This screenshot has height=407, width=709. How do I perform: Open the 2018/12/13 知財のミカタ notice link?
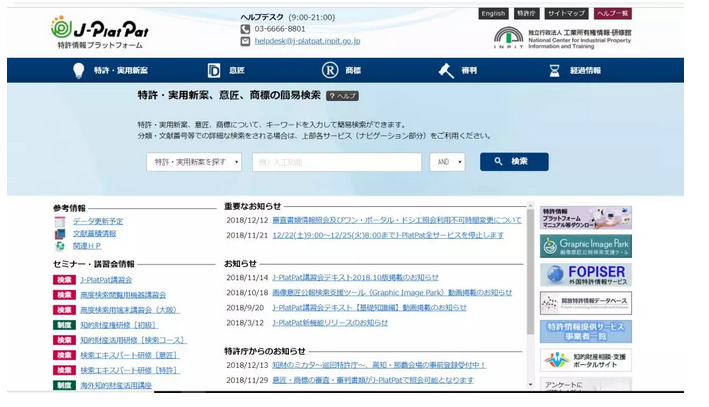(379, 365)
